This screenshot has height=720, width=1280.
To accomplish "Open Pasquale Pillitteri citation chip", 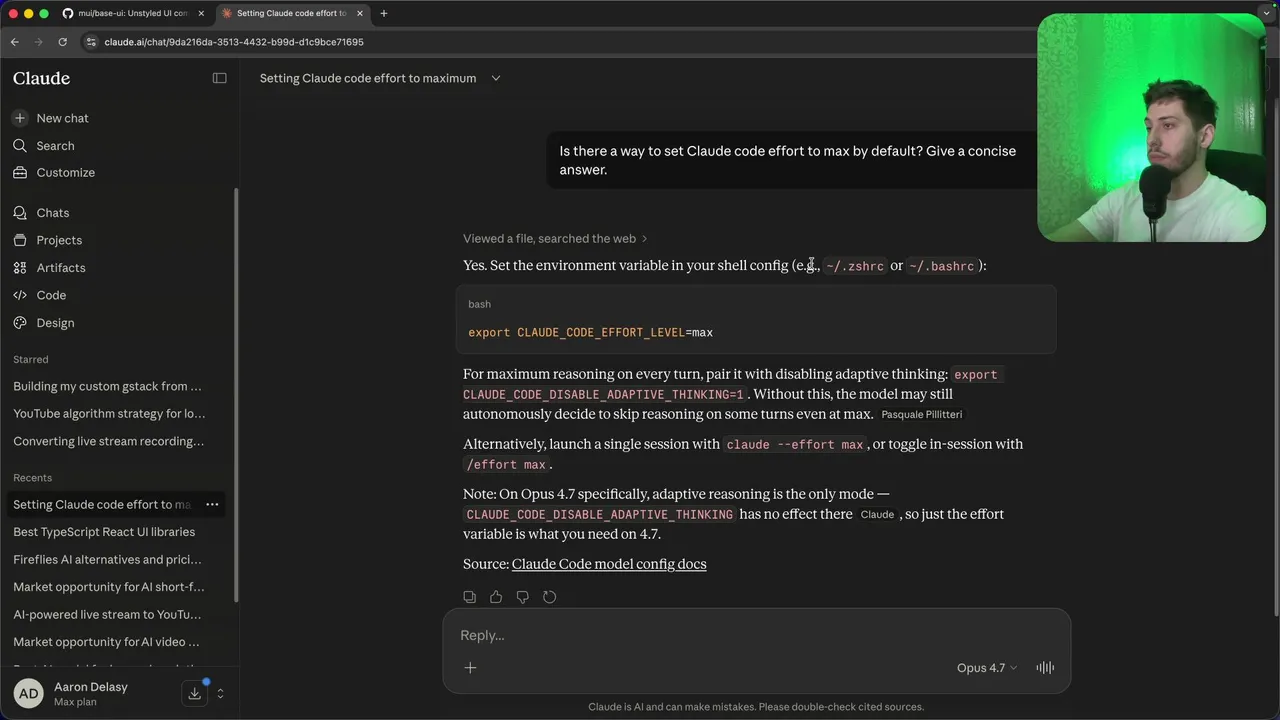I will click(x=921, y=414).
